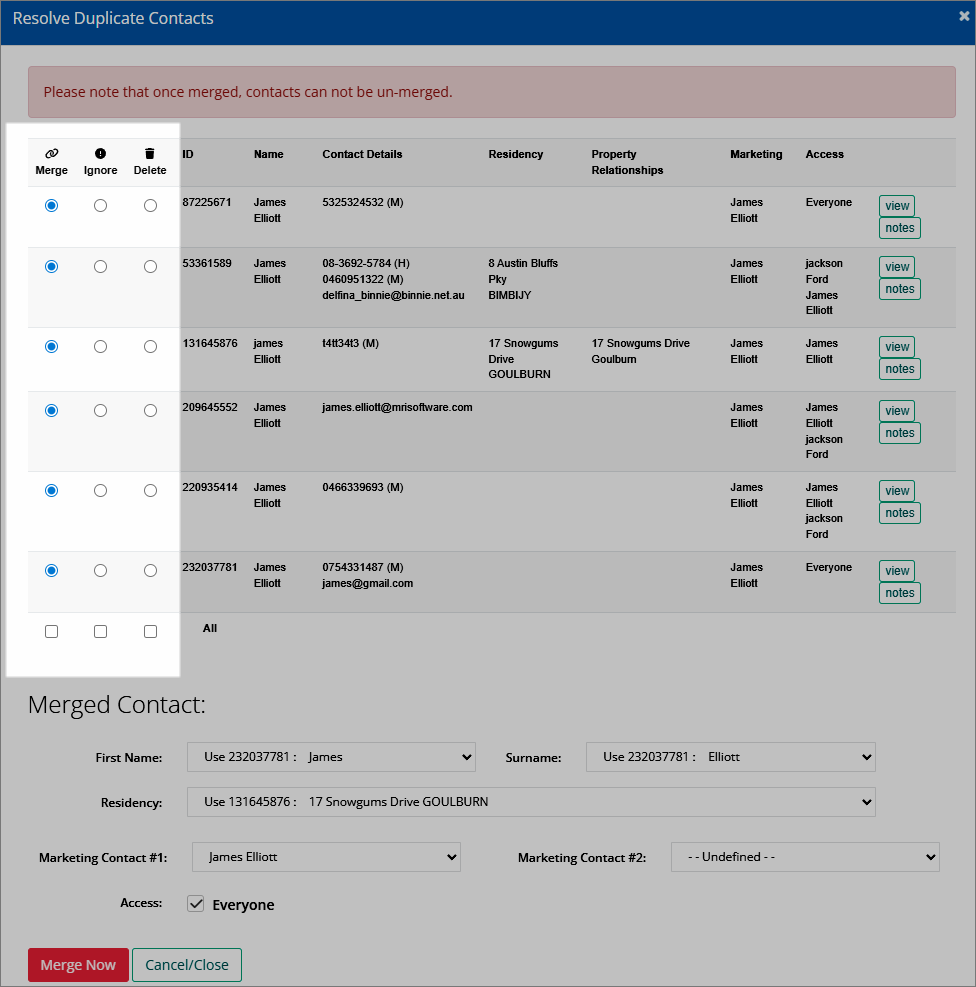Click the Cancel/Close button
This screenshot has width=976, height=987.
[187, 964]
